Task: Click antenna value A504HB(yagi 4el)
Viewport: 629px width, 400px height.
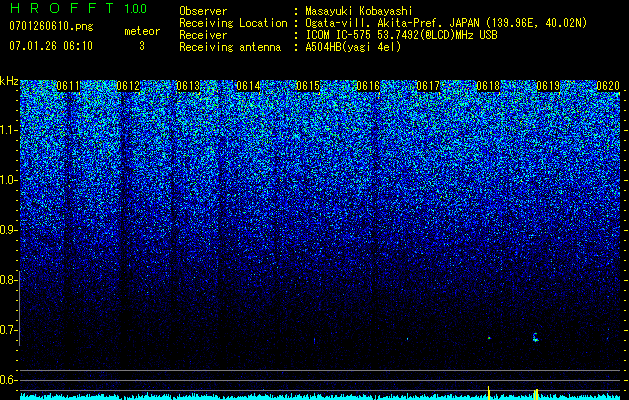Action: click(x=353, y=47)
